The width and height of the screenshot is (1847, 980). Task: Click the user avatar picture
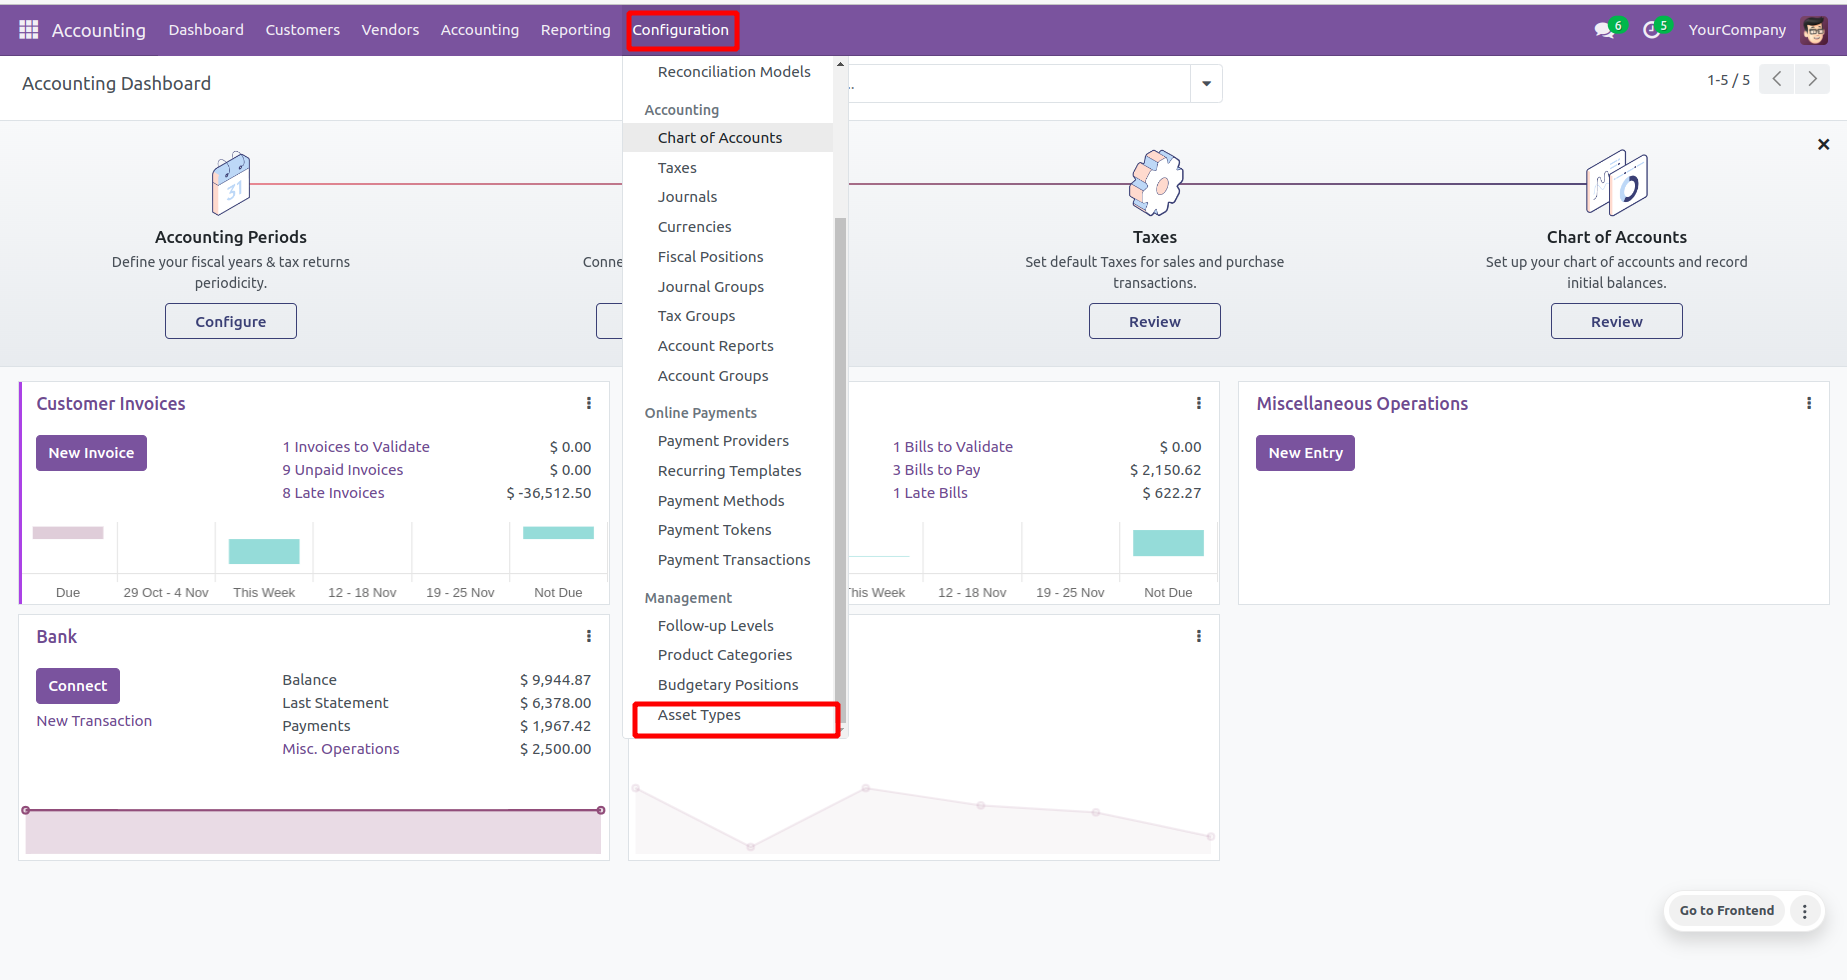pyautogui.click(x=1814, y=30)
